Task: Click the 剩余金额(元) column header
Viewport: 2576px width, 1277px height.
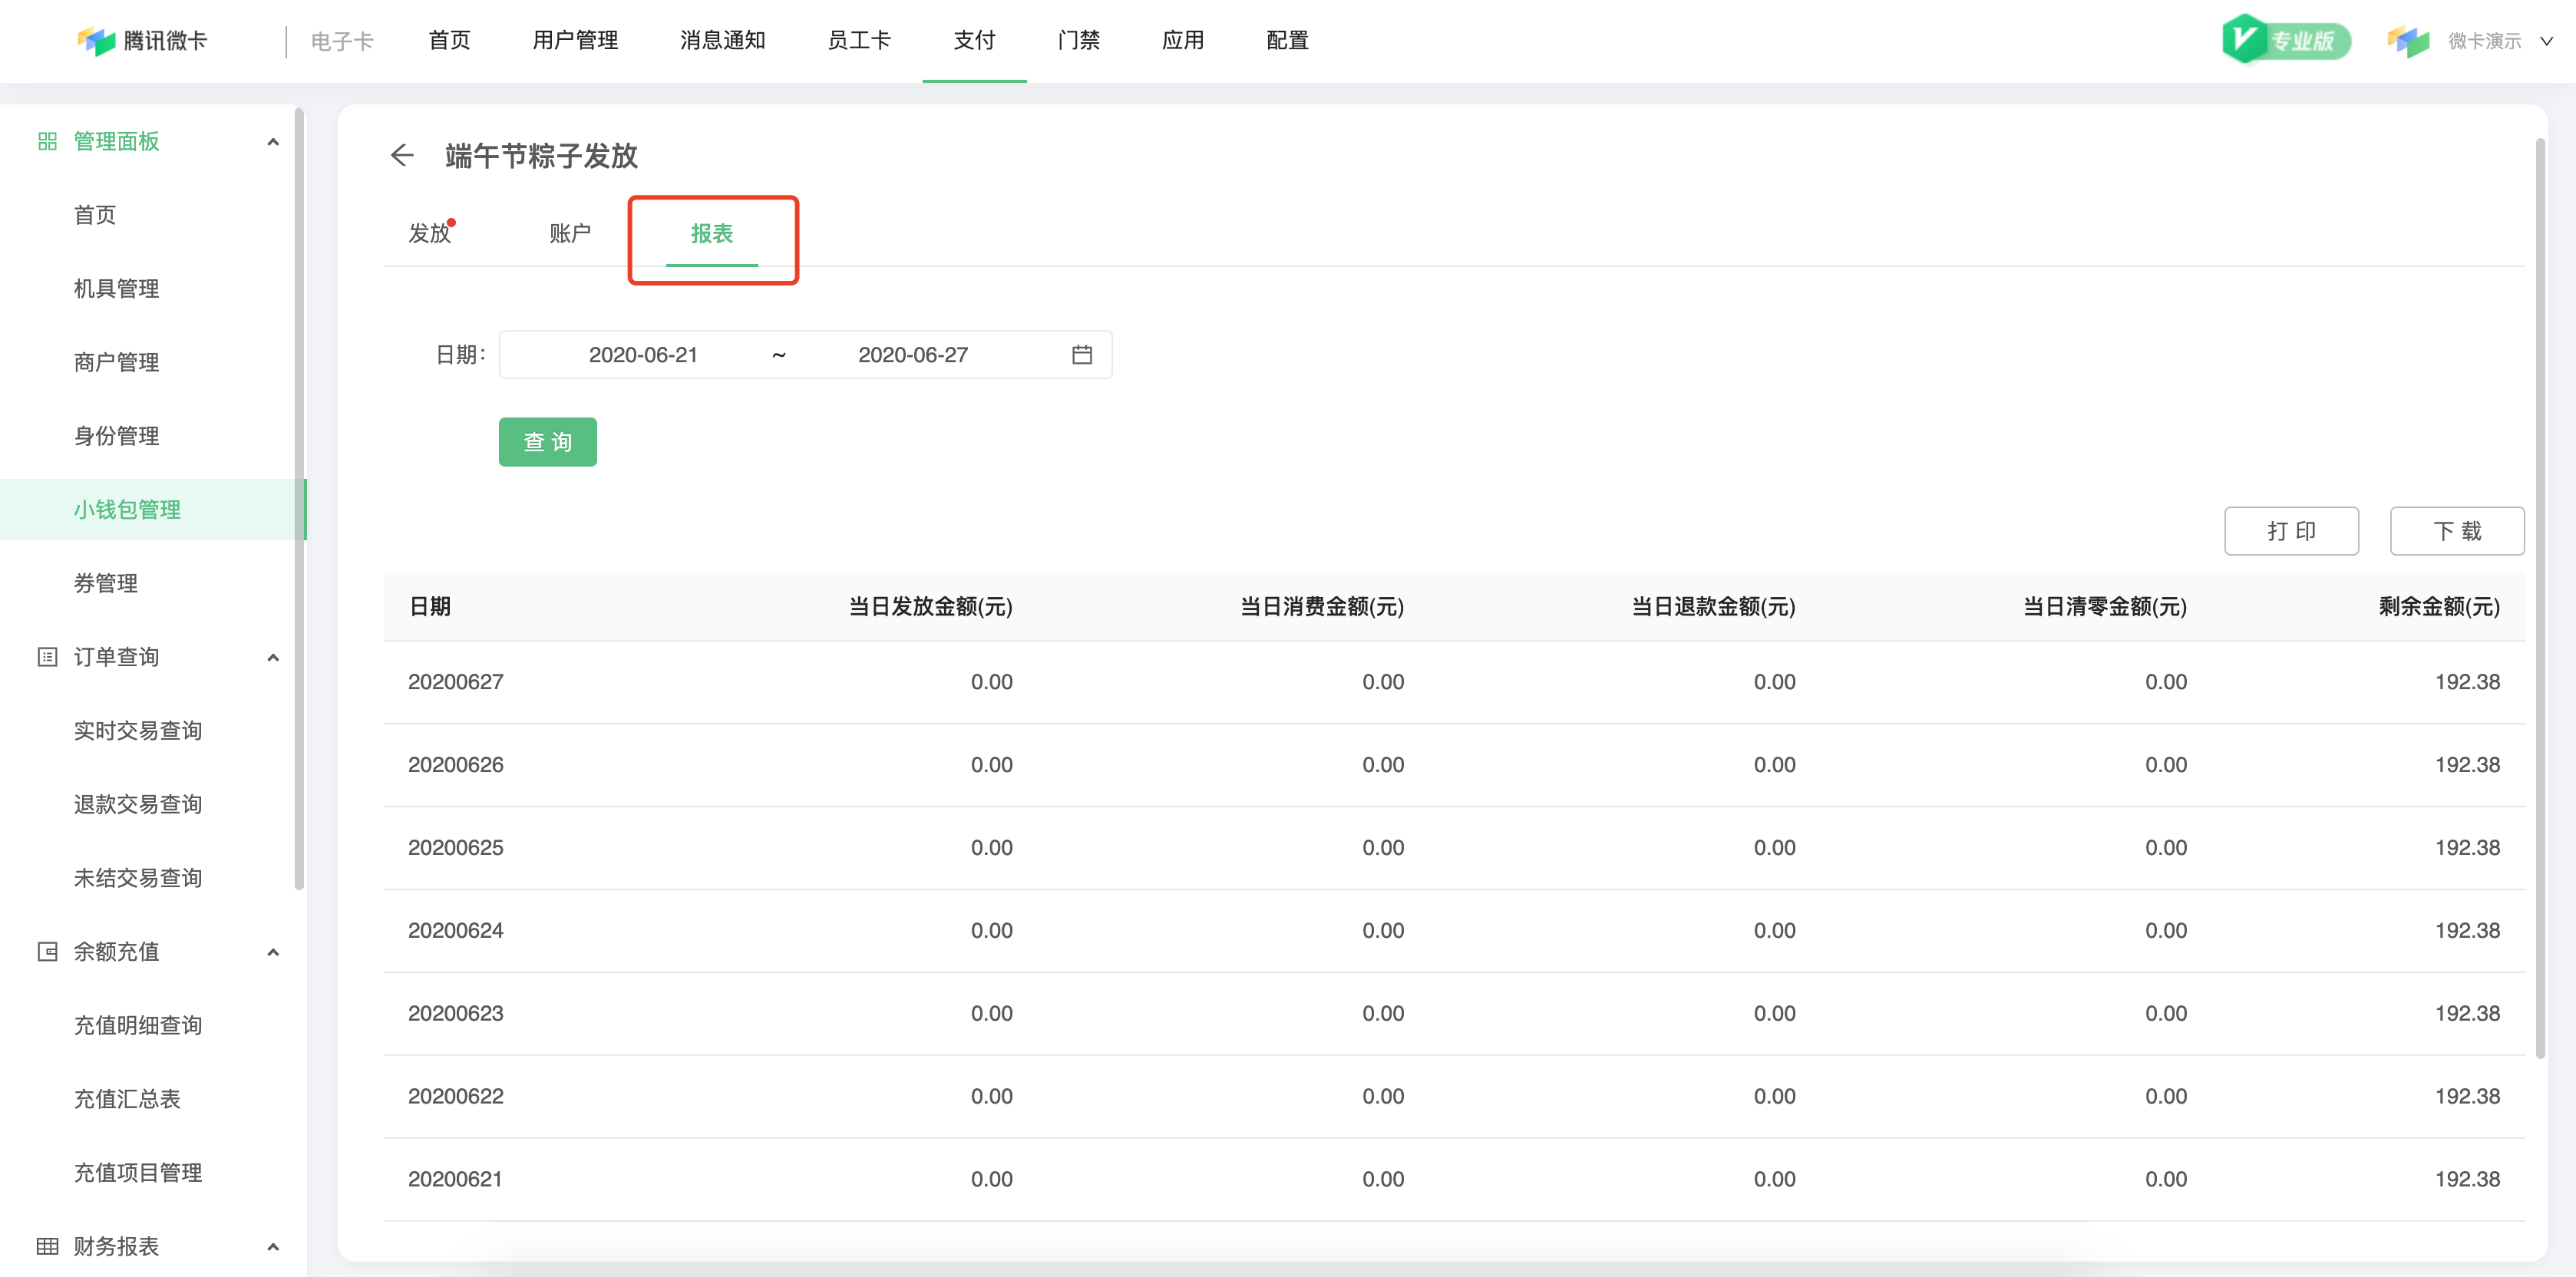Action: [2440, 607]
